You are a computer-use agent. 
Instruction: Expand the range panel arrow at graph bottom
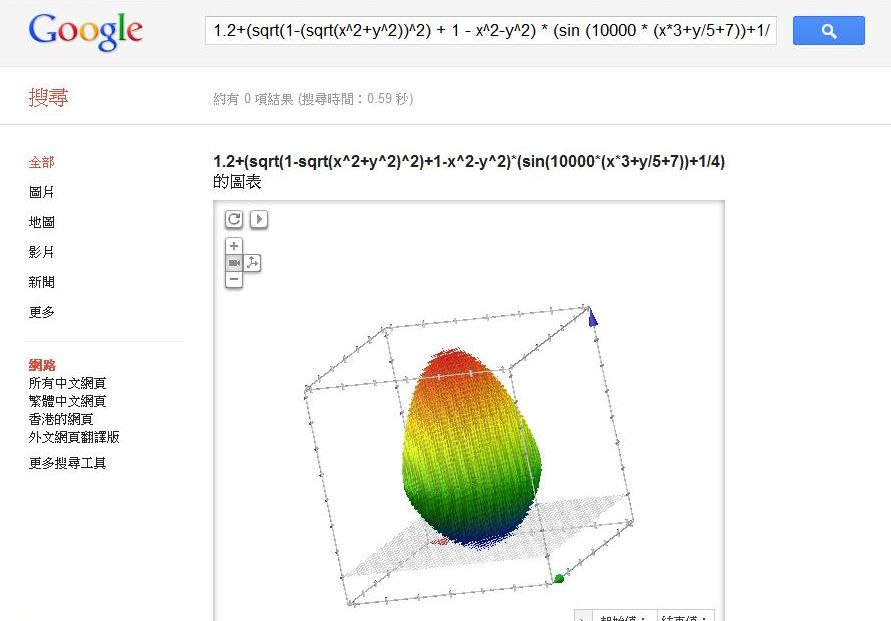pos(583,616)
